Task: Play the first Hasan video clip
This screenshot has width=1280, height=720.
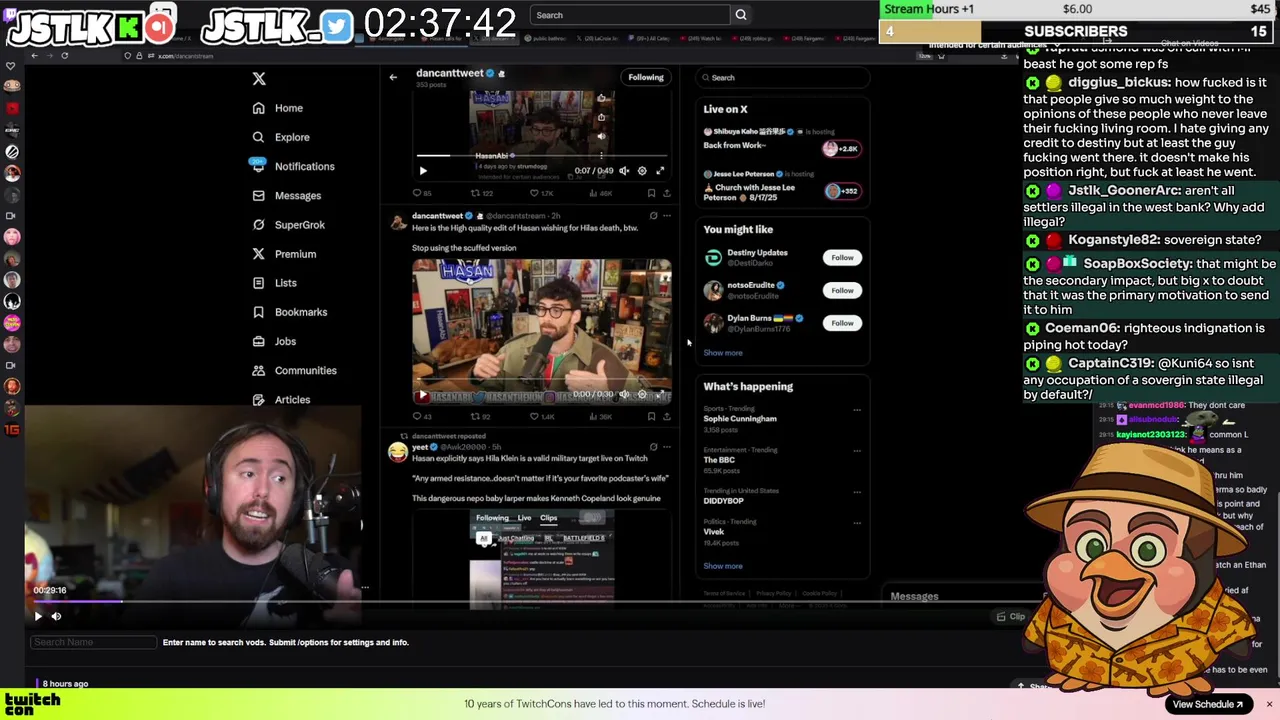Action: coord(423,171)
